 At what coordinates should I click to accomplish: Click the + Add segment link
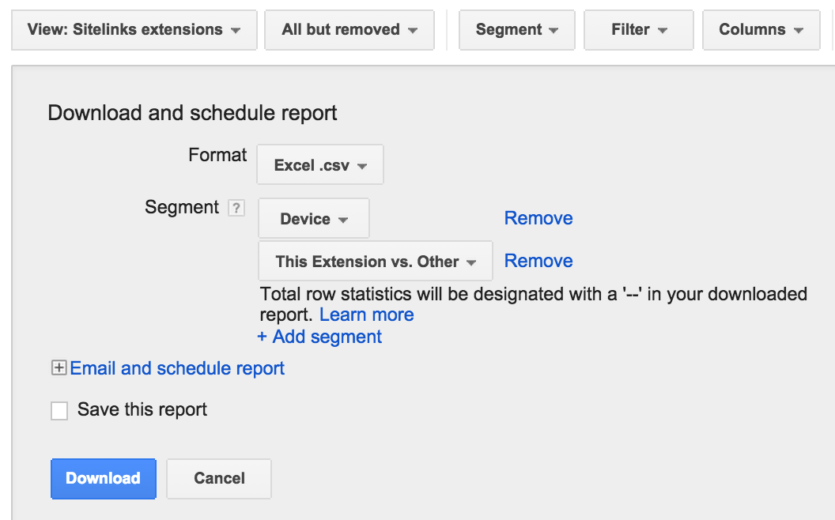click(320, 337)
